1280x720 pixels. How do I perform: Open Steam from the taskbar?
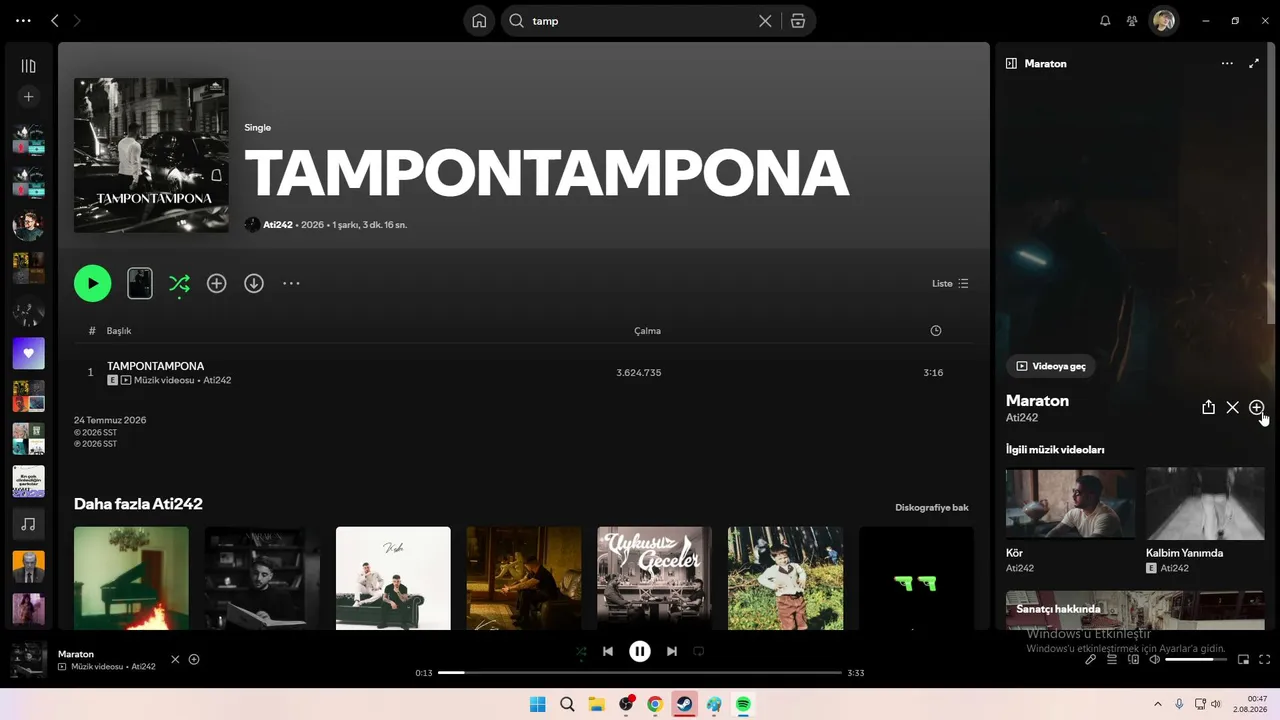(685, 704)
